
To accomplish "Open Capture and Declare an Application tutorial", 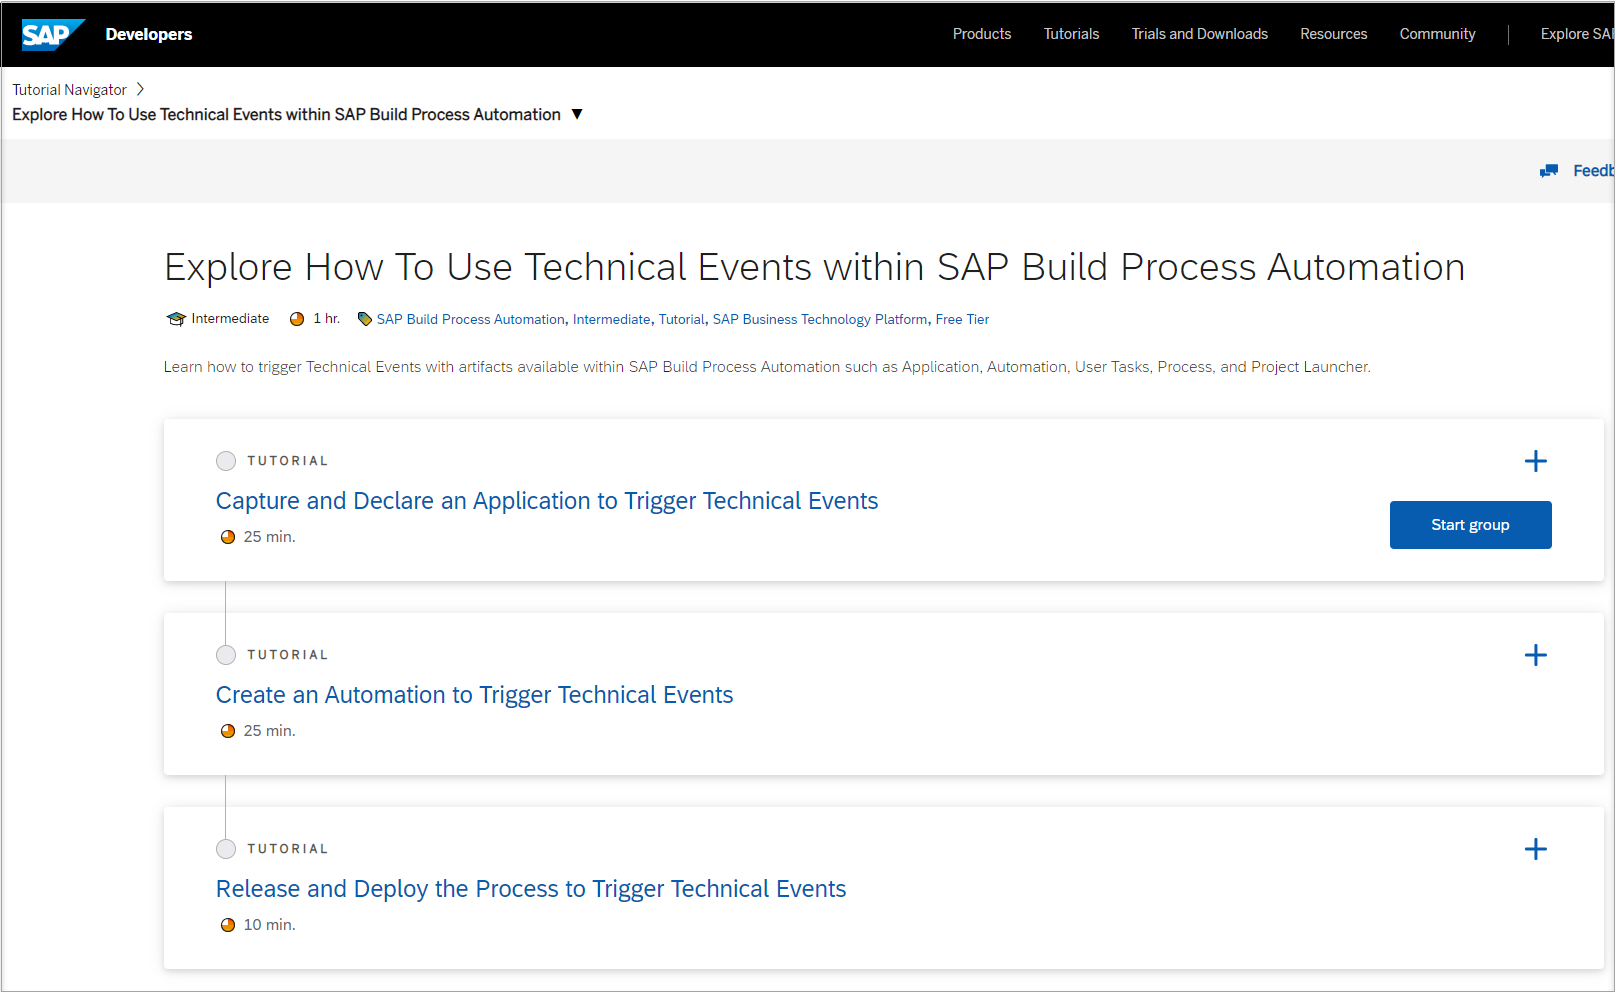I will coord(547,501).
